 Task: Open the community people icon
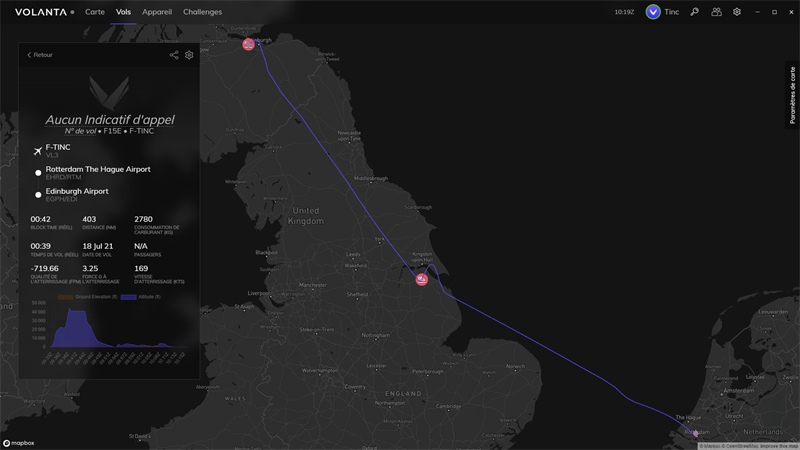(x=716, y=12)
